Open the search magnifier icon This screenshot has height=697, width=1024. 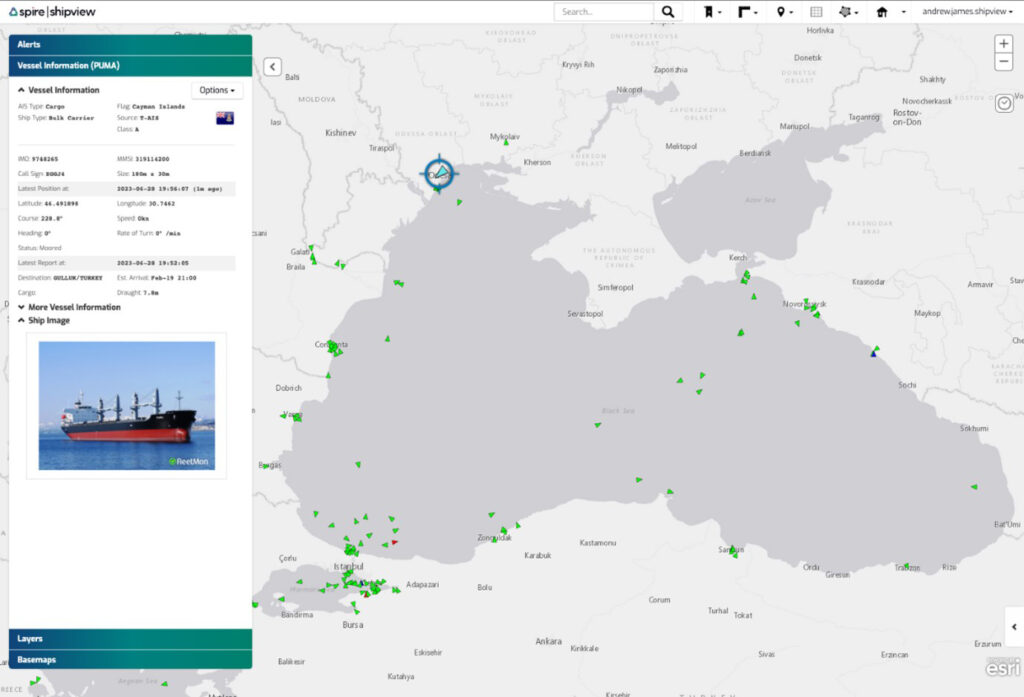click(668, 11)
